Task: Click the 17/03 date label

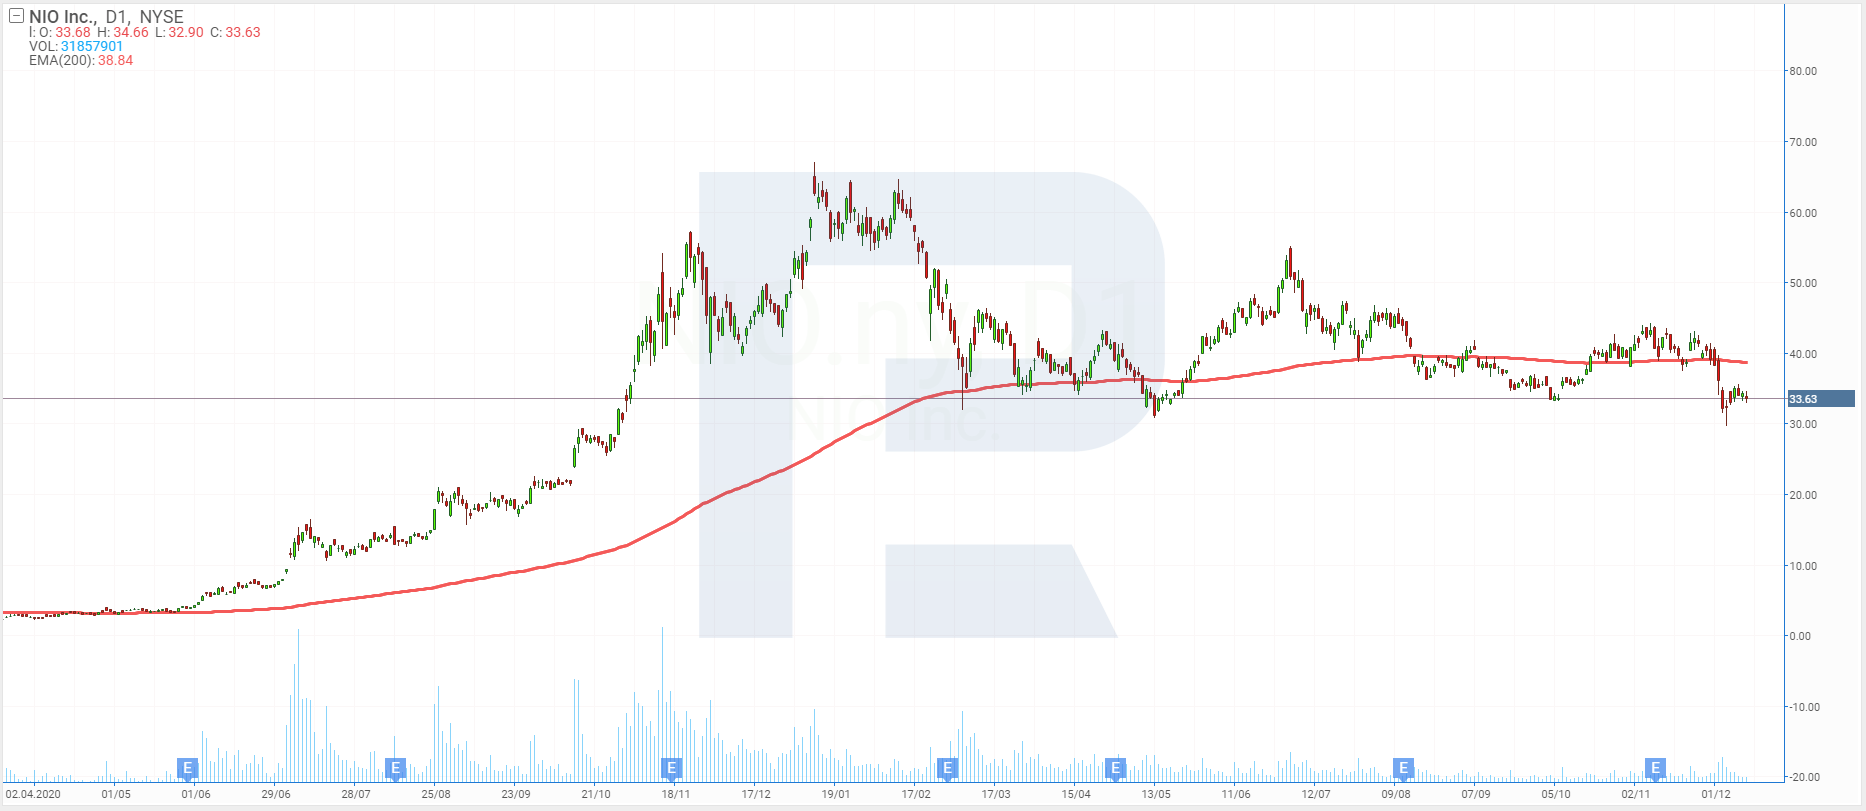Action: pos(996,795)
